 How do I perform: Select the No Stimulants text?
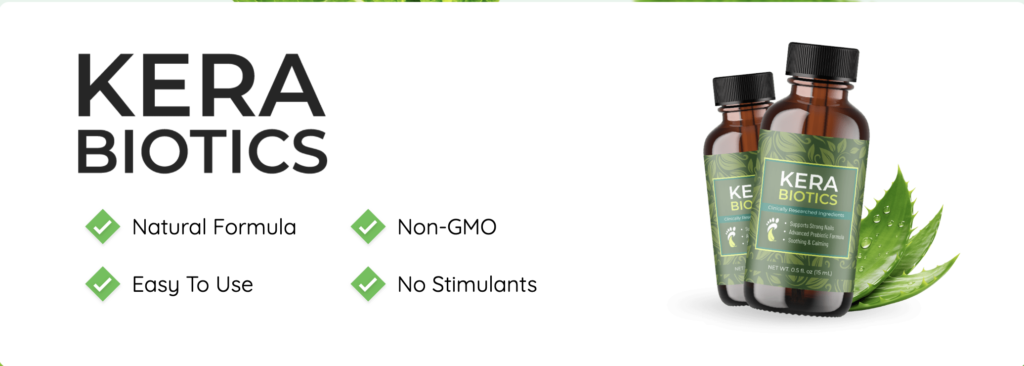point(467,284)
